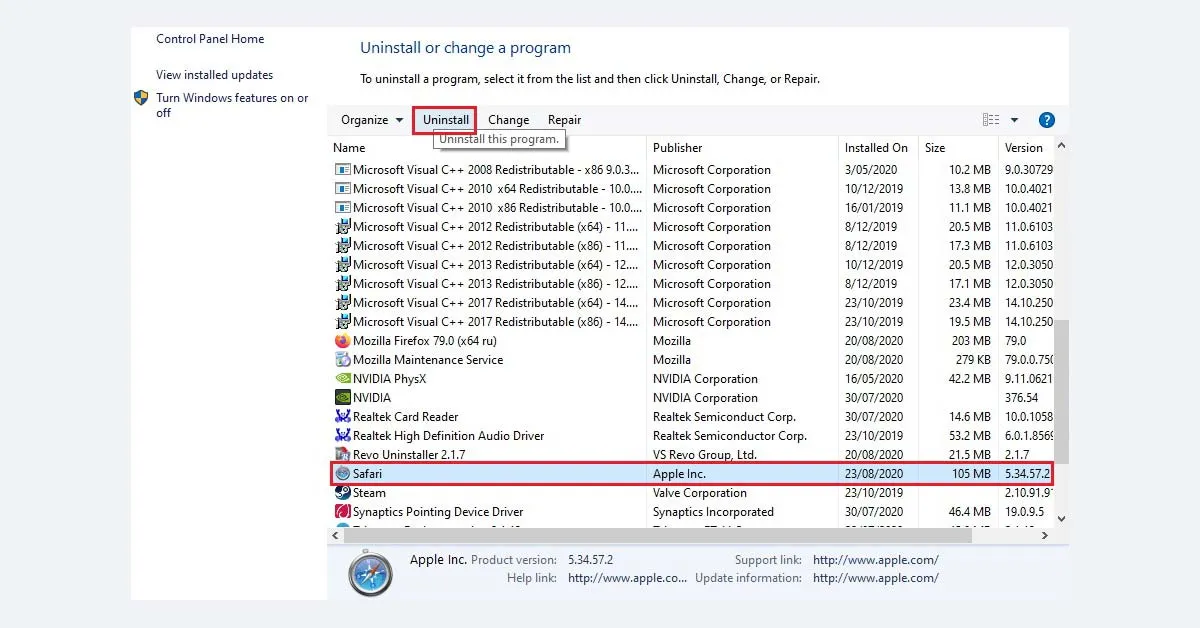Click the Synaptics Pointing Device Driver icon
The width and height of the screenshot is (1200, 628).
(x=343, y=512)
